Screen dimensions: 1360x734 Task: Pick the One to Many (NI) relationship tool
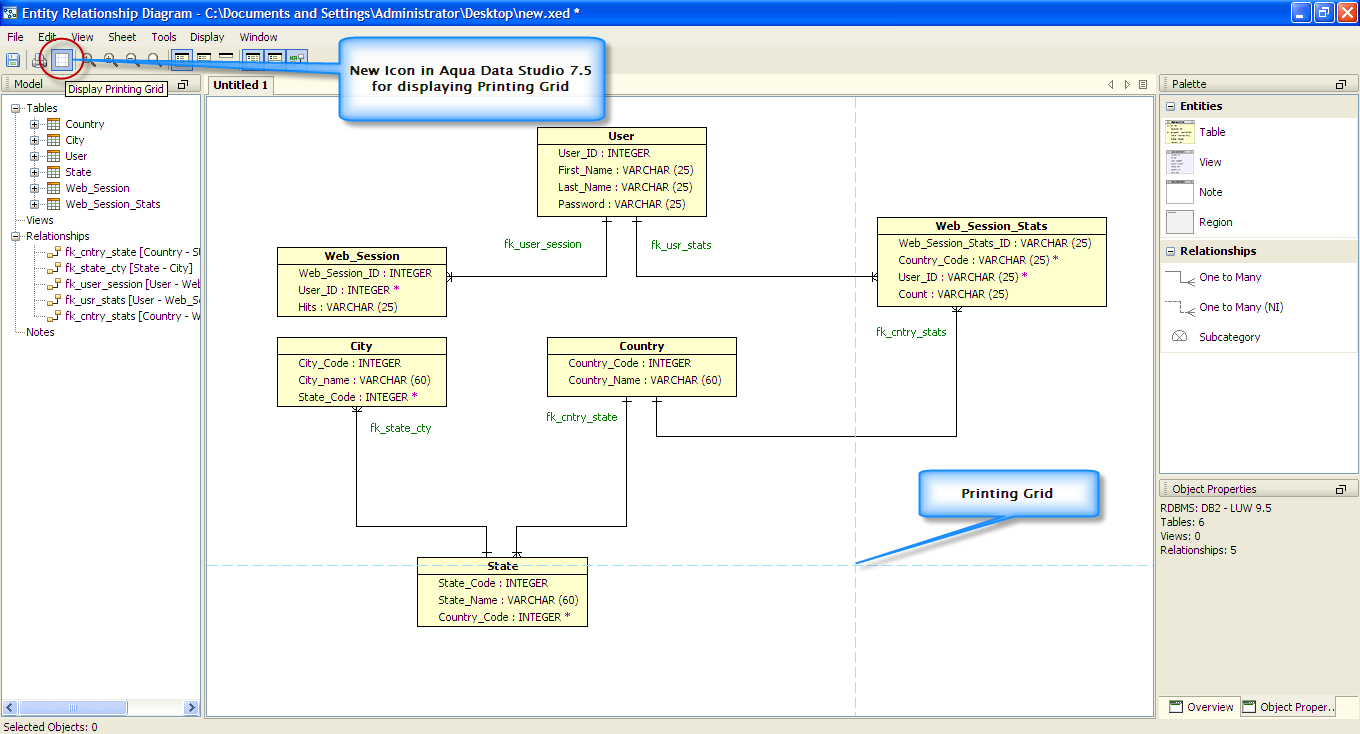point(1224,307)
